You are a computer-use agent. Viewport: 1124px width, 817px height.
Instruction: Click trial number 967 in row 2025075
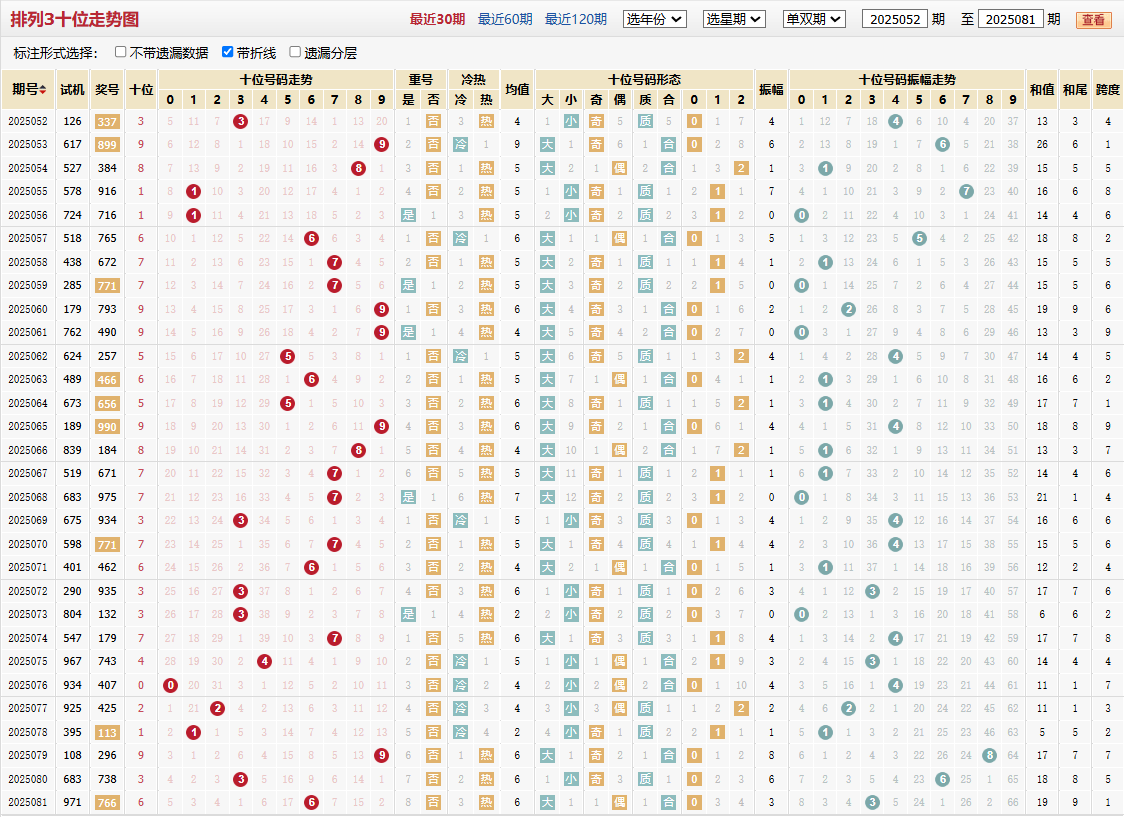coord(72,661)
